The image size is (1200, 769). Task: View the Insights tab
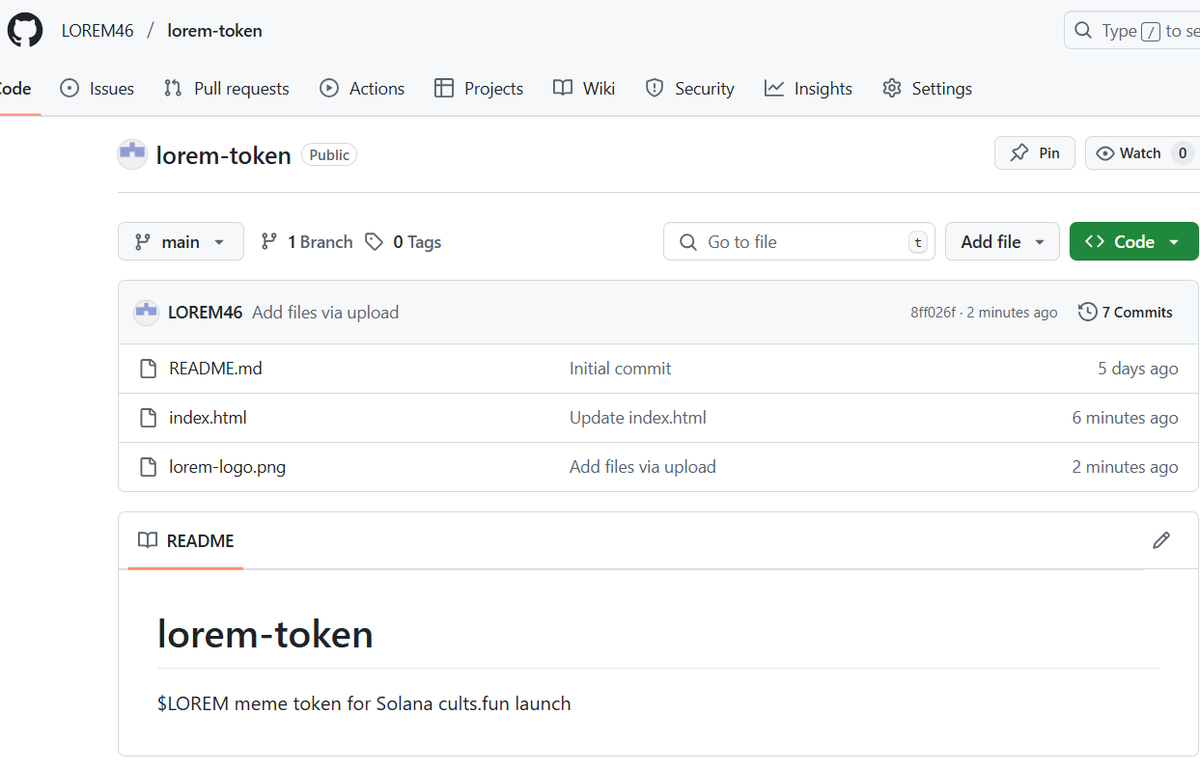(x=808, y=88)
